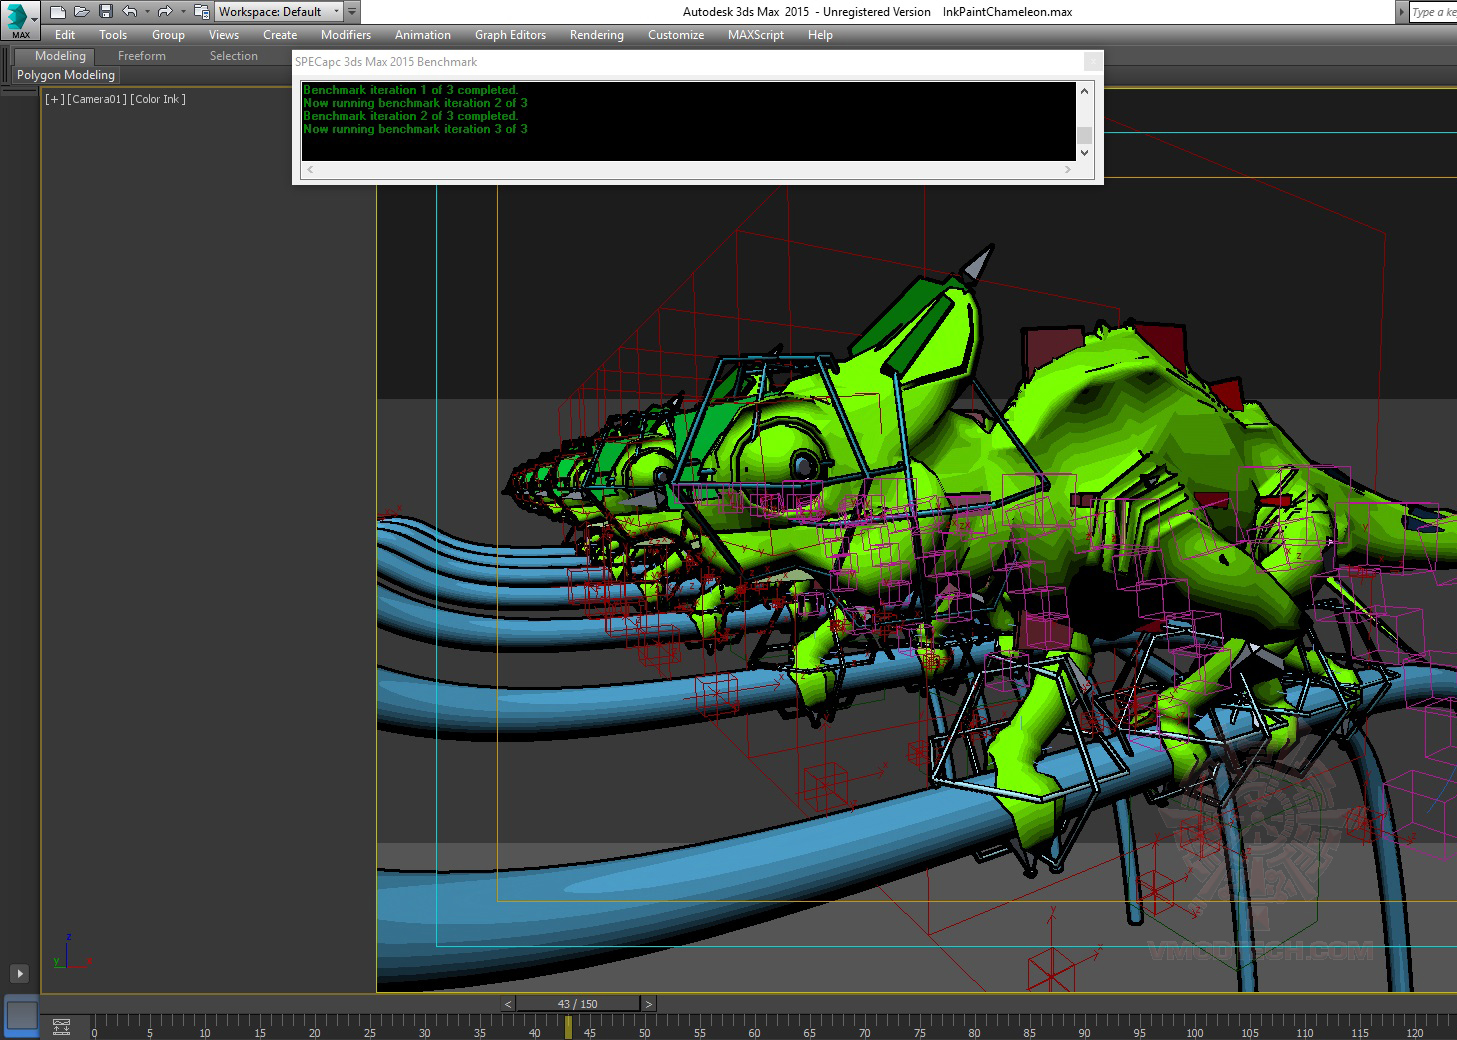Toggle the viewport layout tab thumbnail
This screenshot has width=1457, height=1040.
[x=21, y=1016]
